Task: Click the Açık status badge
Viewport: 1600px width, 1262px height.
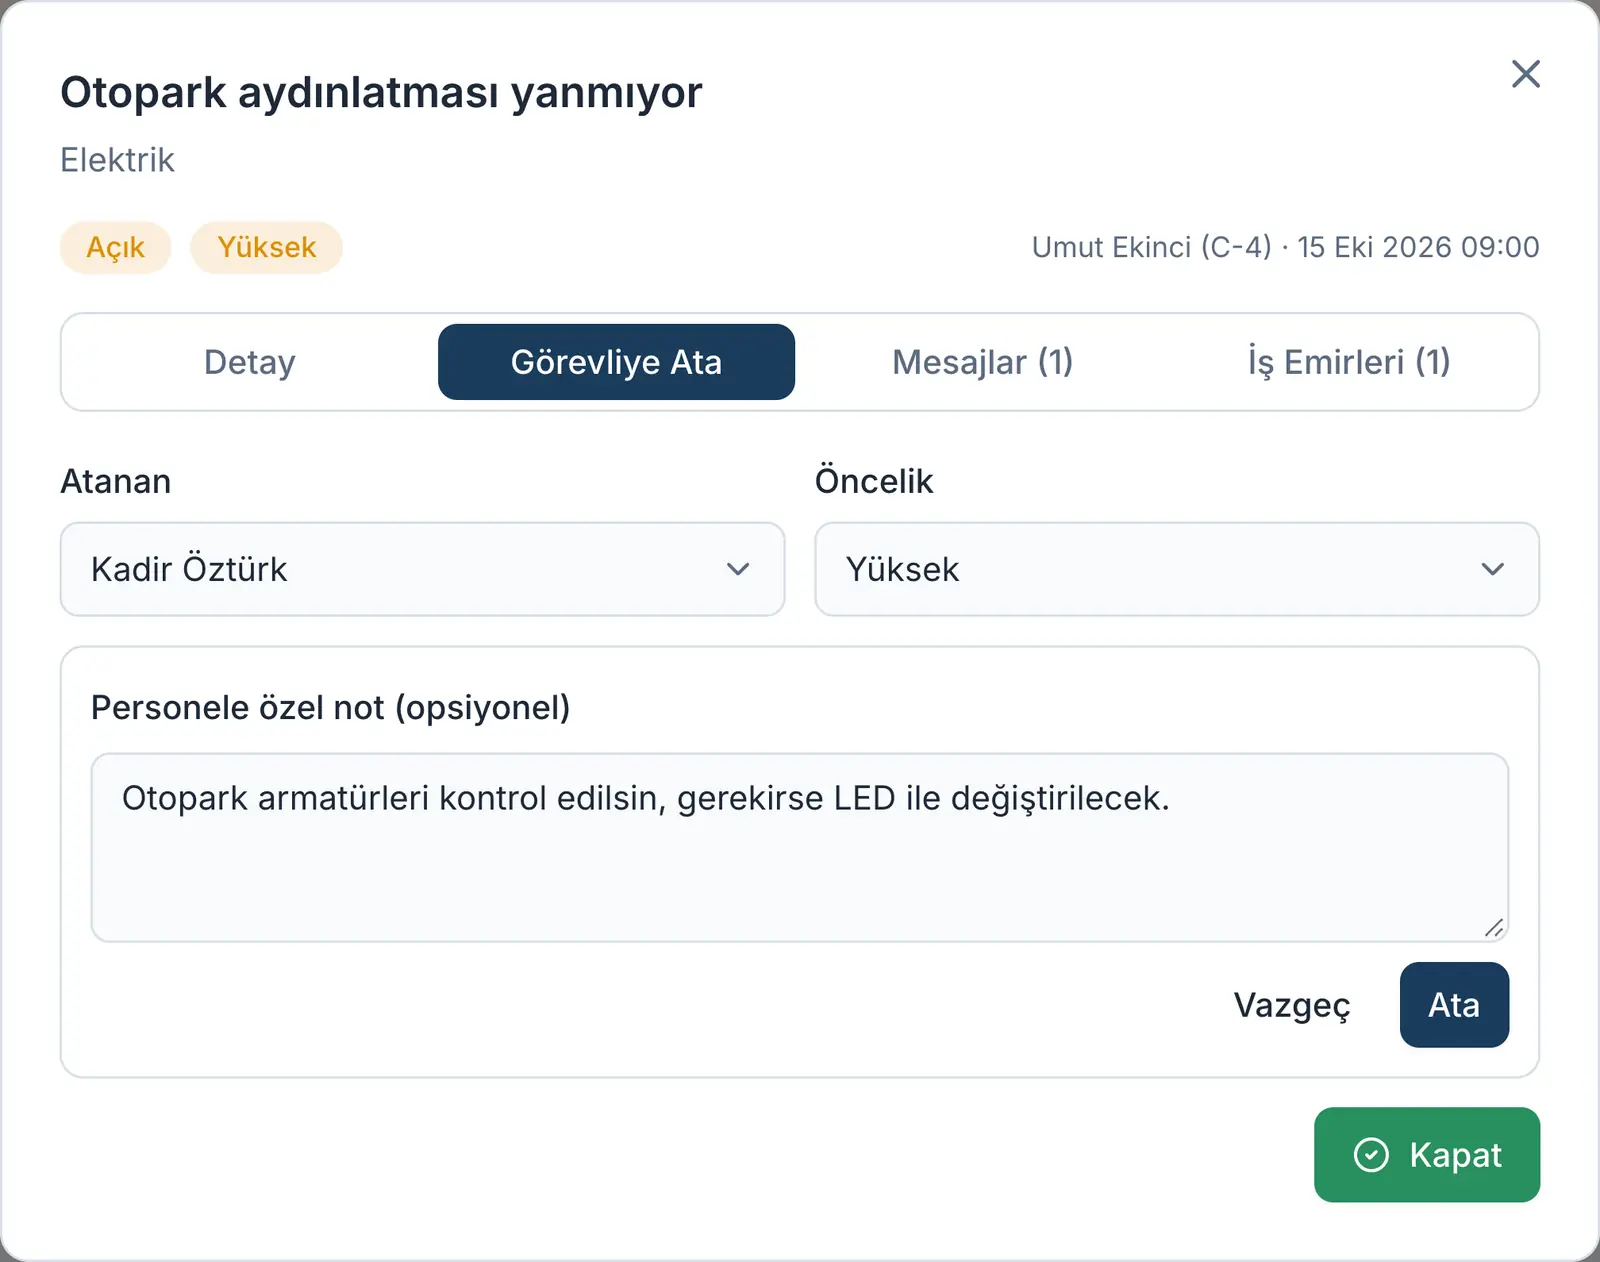Action: click(x=116, y=247)
